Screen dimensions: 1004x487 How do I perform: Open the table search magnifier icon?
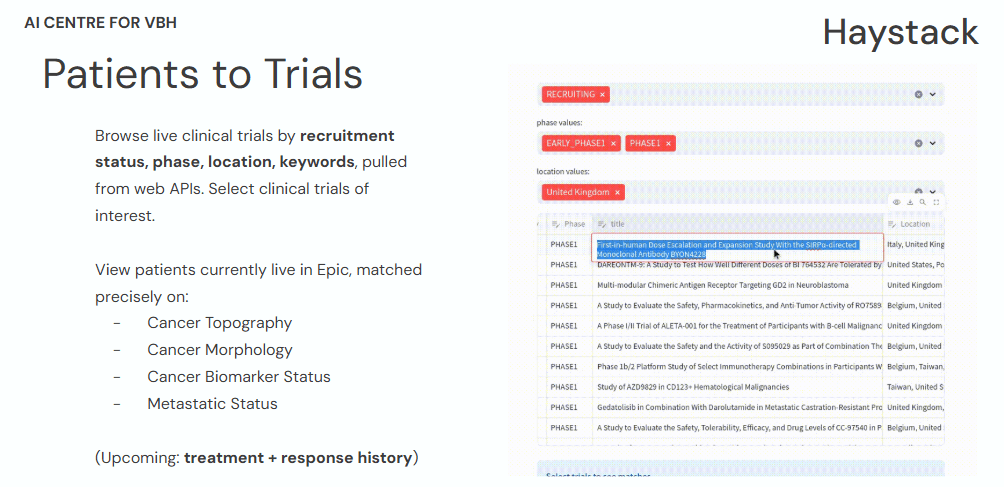tap(922, 202)
